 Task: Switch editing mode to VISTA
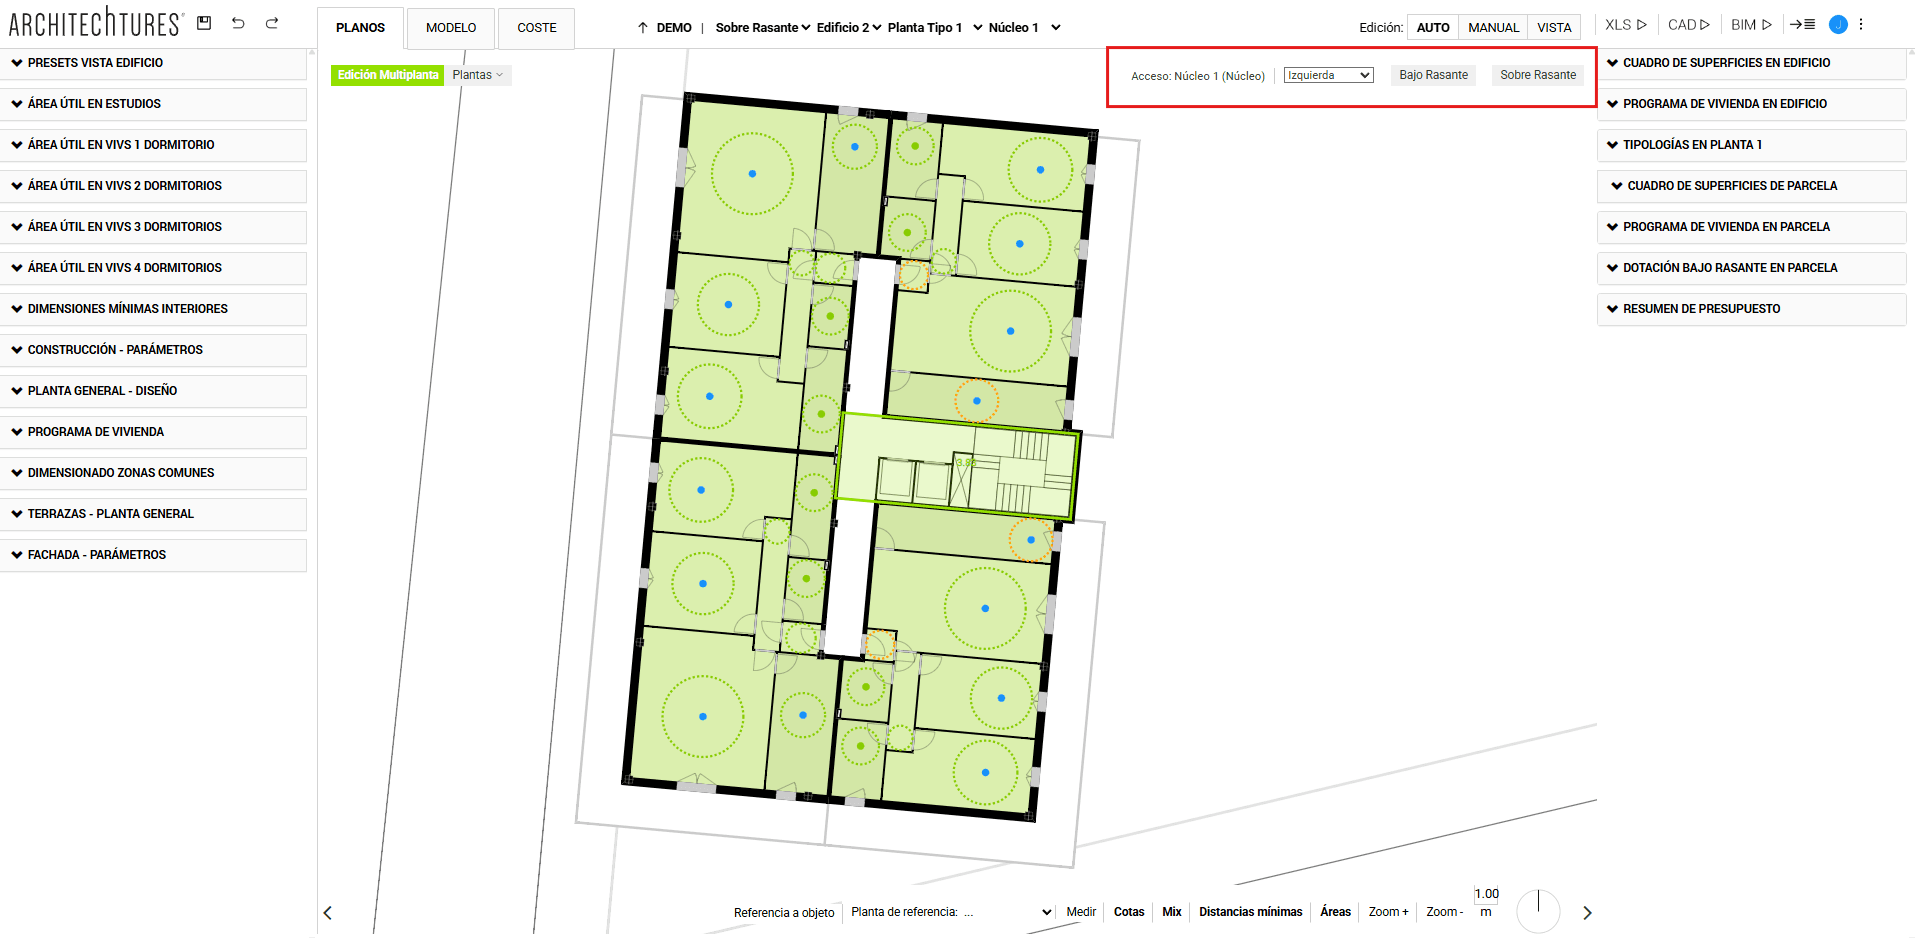pos(1554,28)
